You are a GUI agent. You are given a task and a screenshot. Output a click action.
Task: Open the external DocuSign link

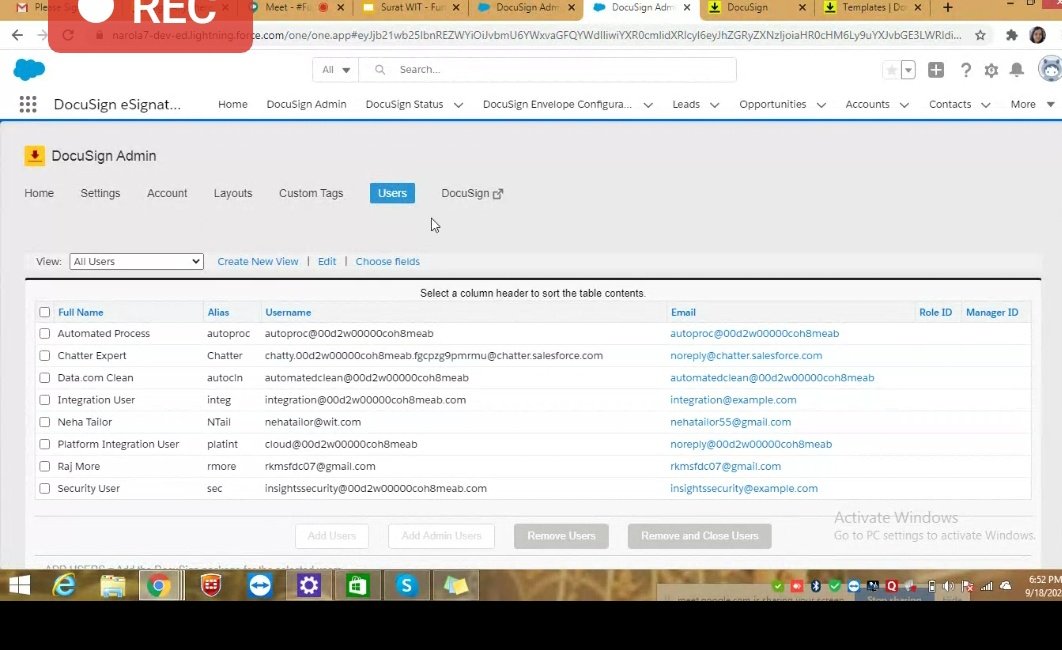point(472,193)
